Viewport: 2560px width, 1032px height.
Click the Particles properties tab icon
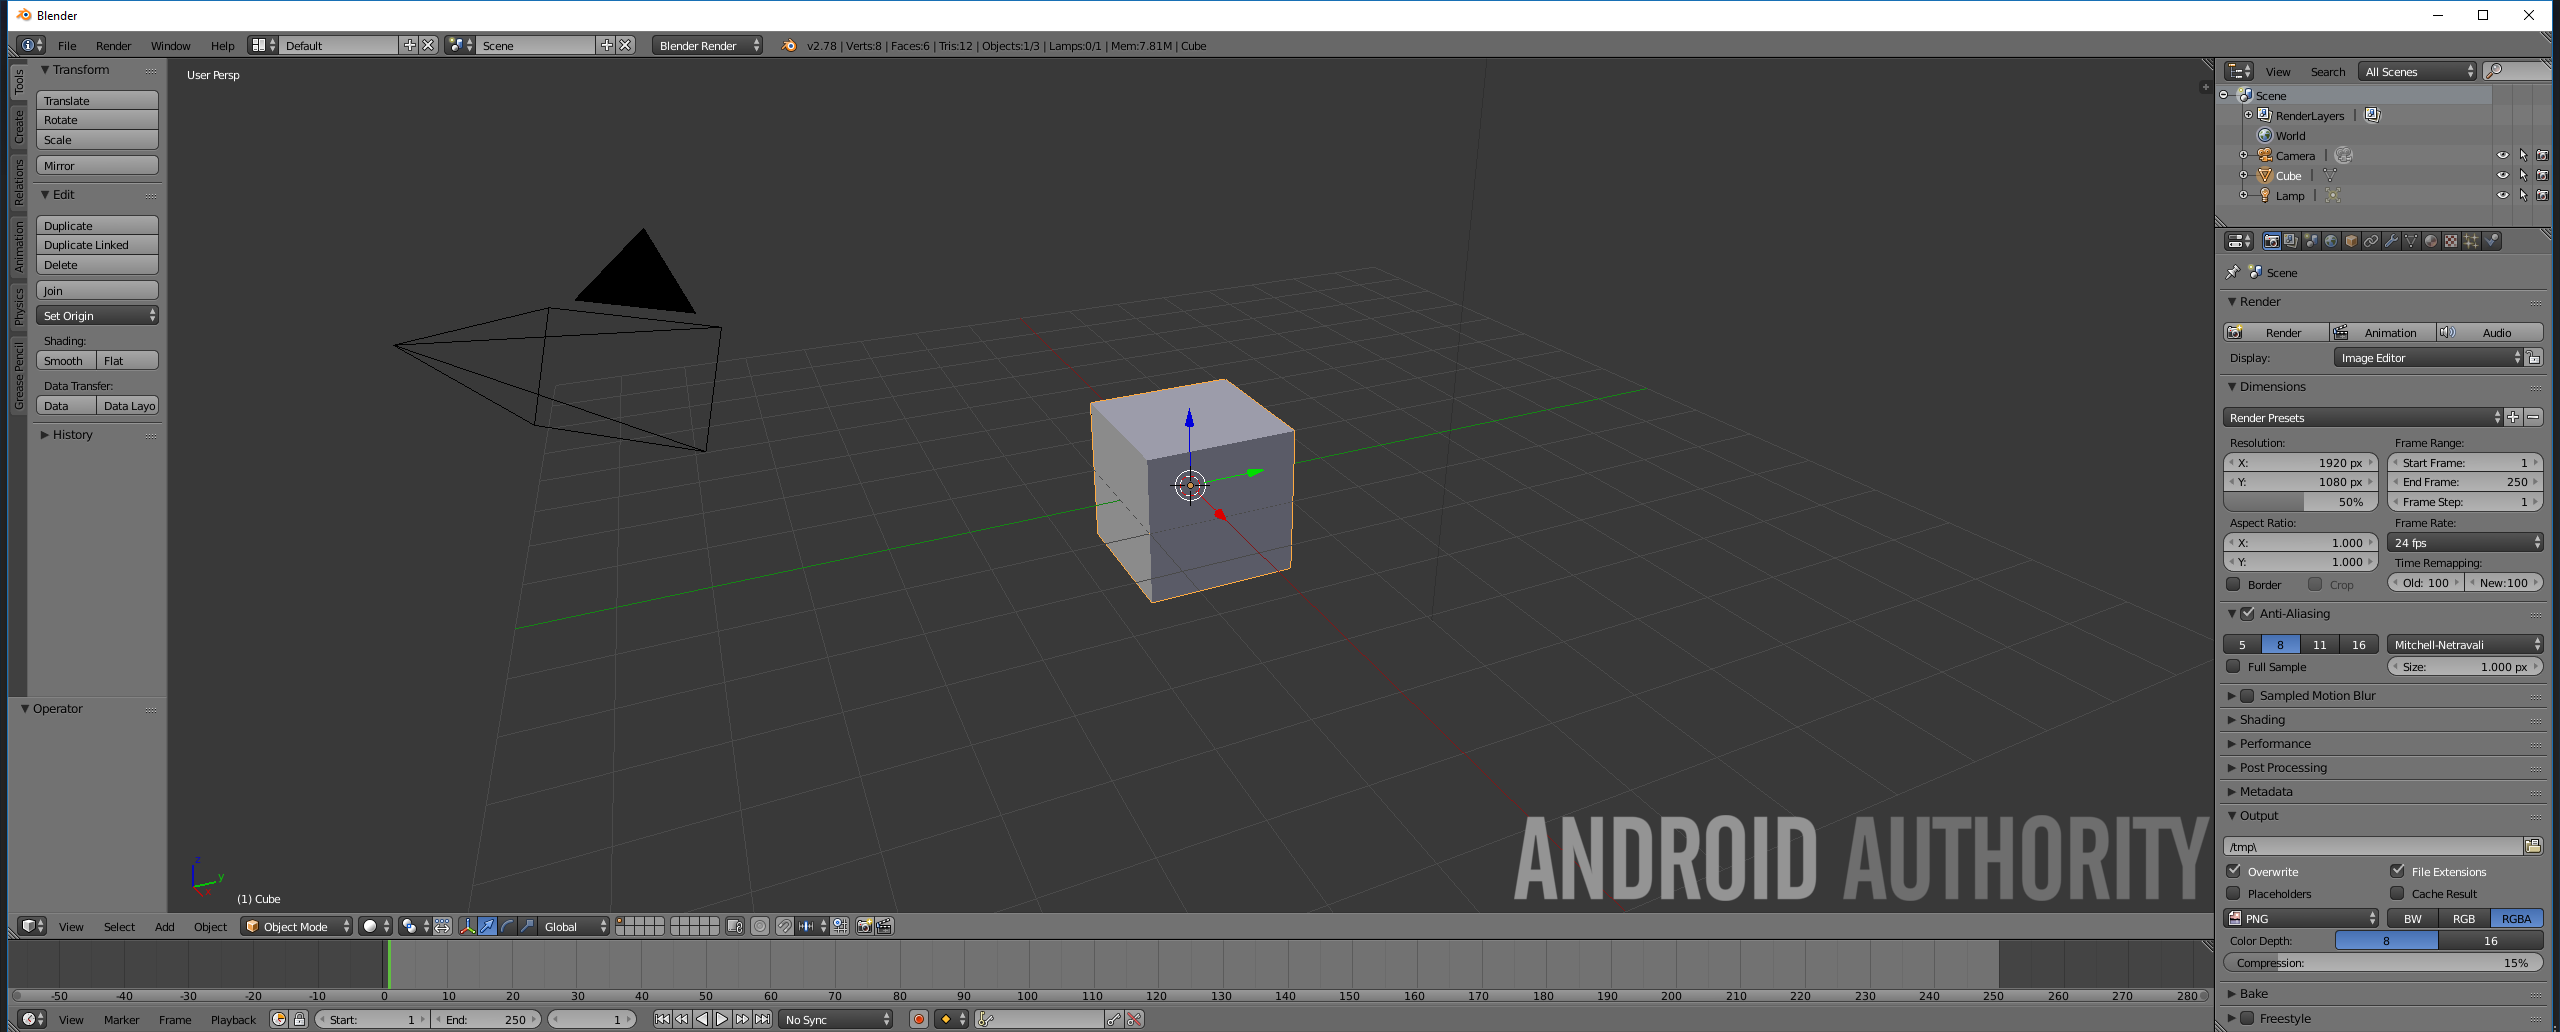(x=2471, y=241)
